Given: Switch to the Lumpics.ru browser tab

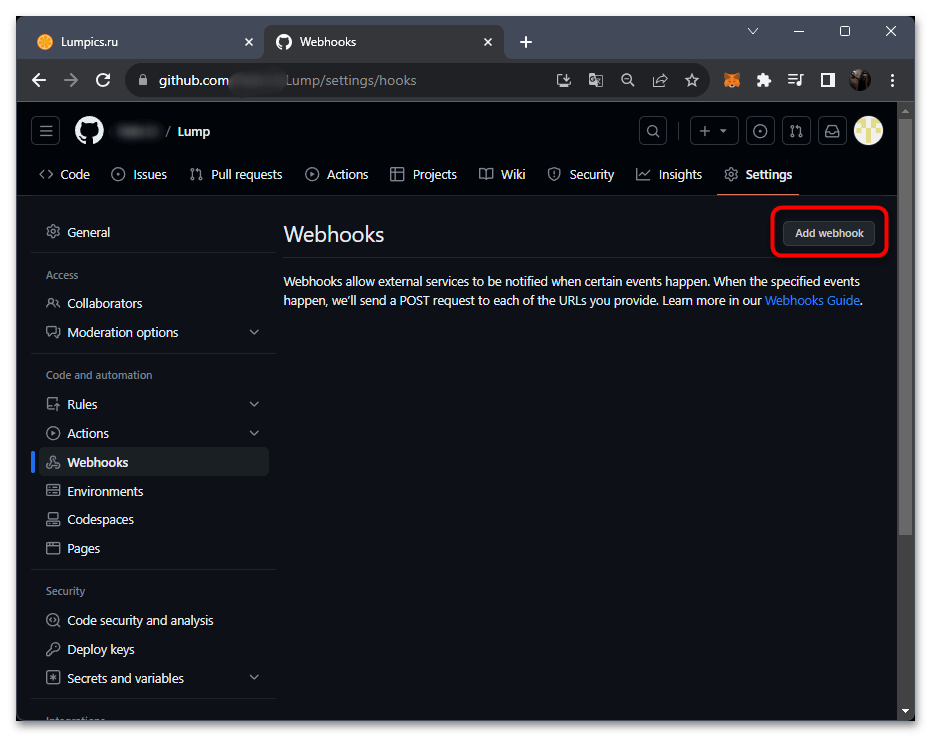Looking at the screenshot, I should (x=141, y=42).
